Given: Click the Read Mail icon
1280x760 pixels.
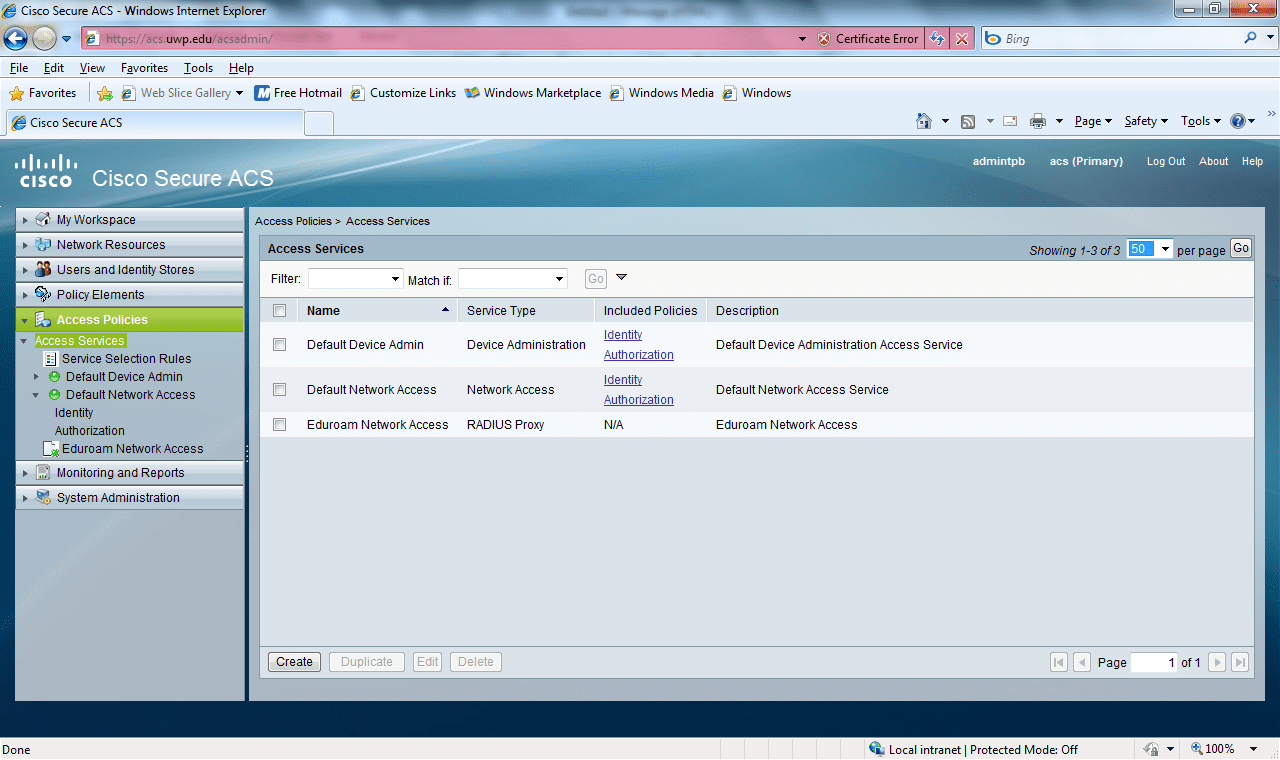Looking at the screenshot, I should [1010, 121].
